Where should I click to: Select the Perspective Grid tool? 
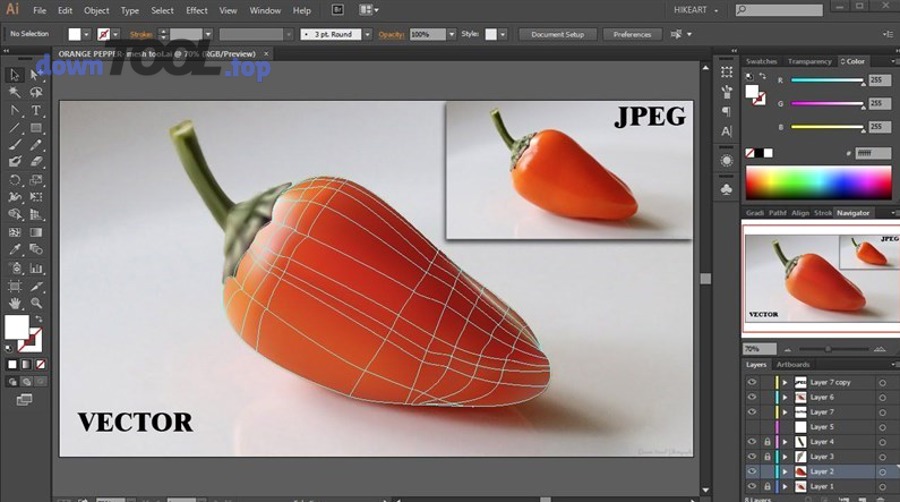pos(36,215)
